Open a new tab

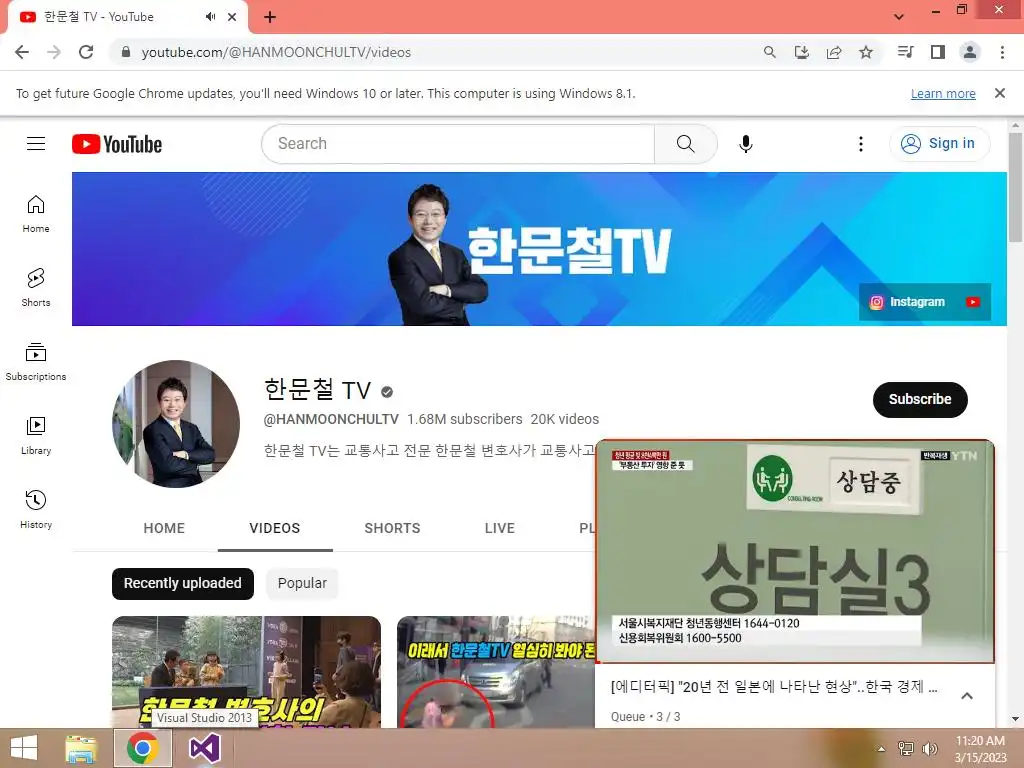pos(270,17)
